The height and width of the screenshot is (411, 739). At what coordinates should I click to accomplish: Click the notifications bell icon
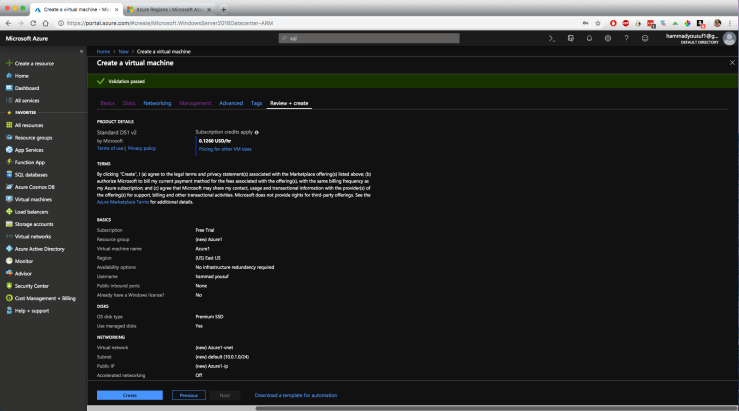pos(590,38)
